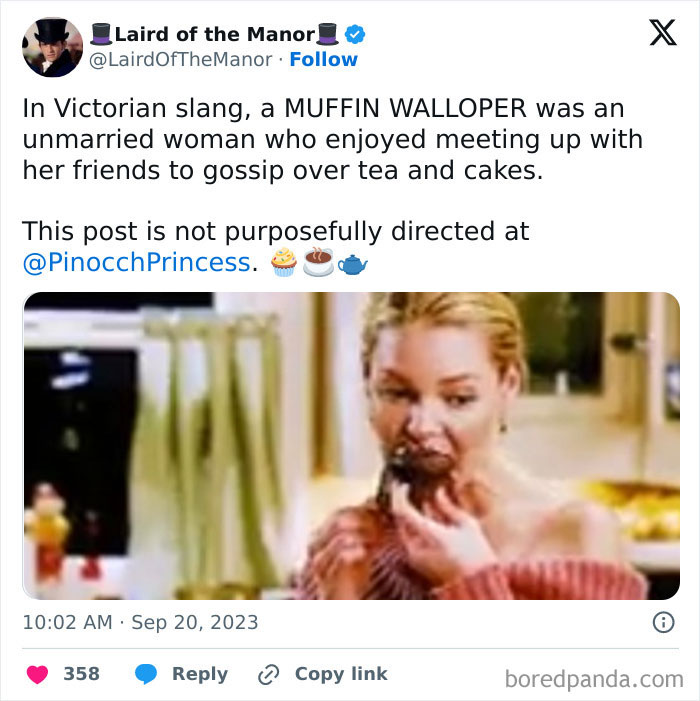Click the Copy link text
700x701 pixels.
(x=341, y=674)
